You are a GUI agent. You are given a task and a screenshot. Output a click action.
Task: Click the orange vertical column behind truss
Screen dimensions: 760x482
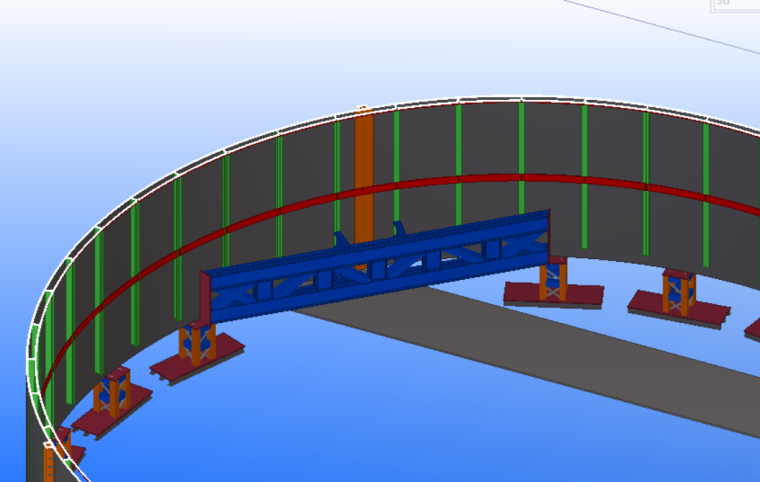(363, 170)
